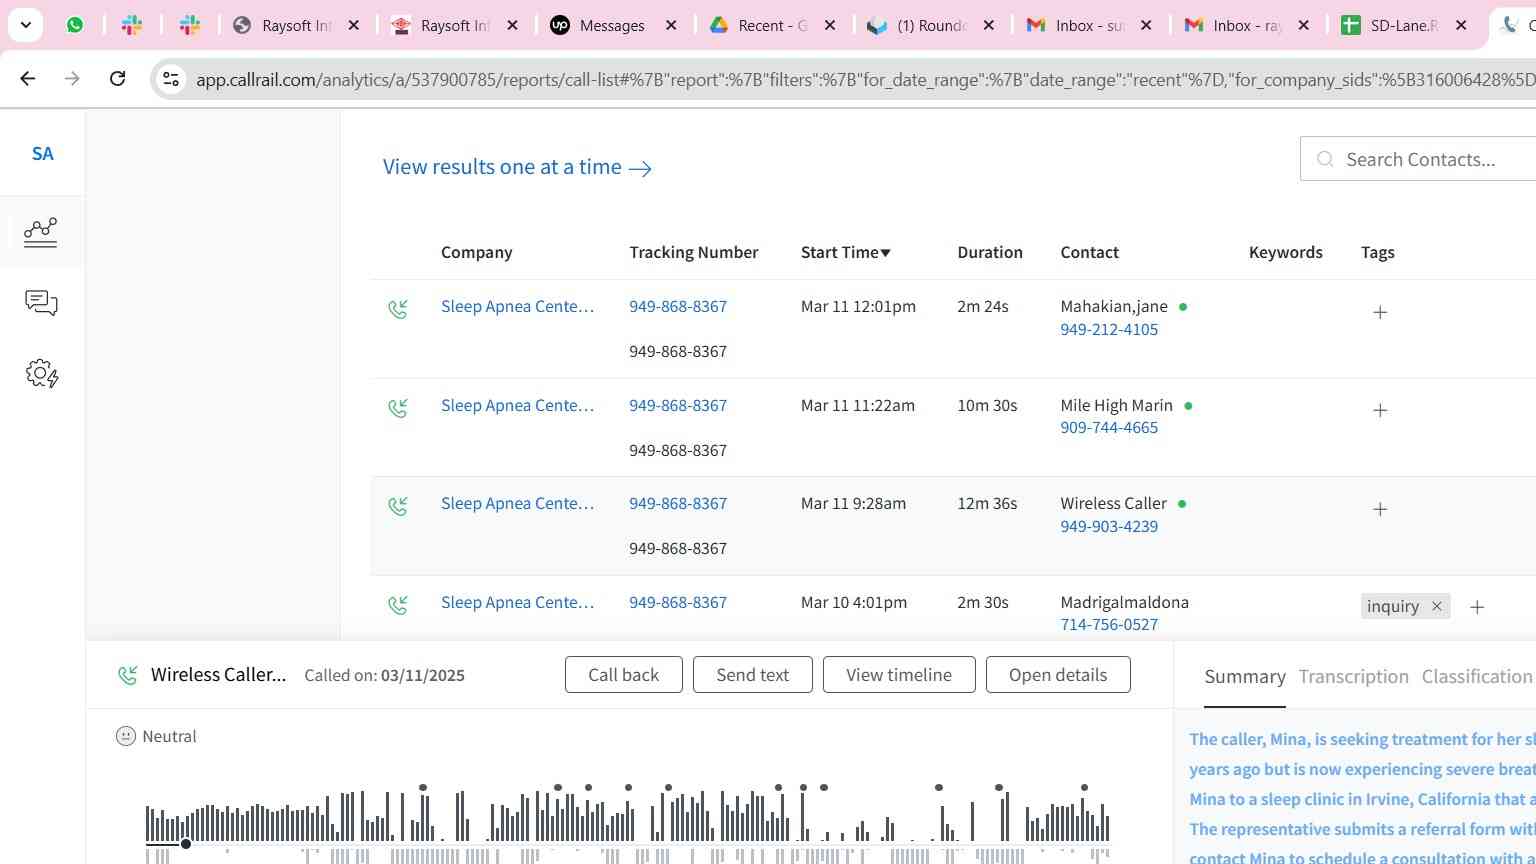
Task: Open site information icon in address bar
Action: point(171,79)
